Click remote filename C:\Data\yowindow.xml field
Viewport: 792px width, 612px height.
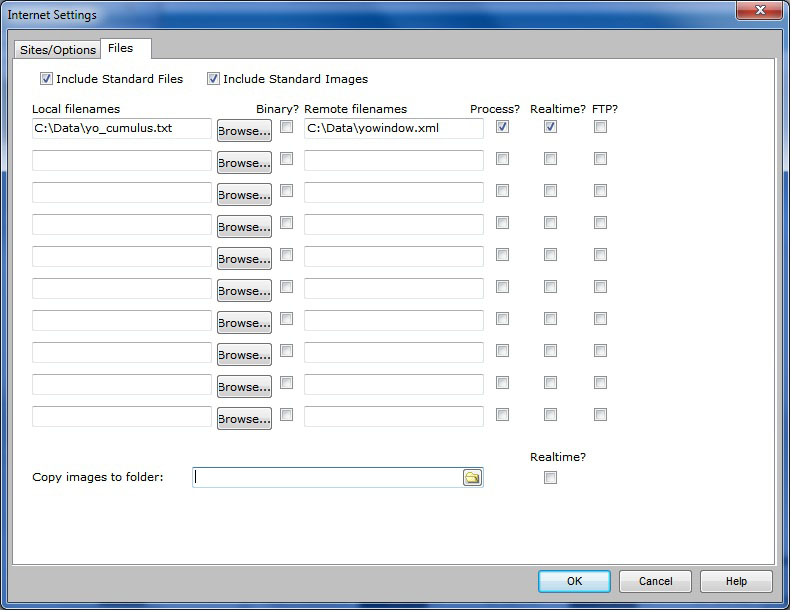click(x=393, y=129)
